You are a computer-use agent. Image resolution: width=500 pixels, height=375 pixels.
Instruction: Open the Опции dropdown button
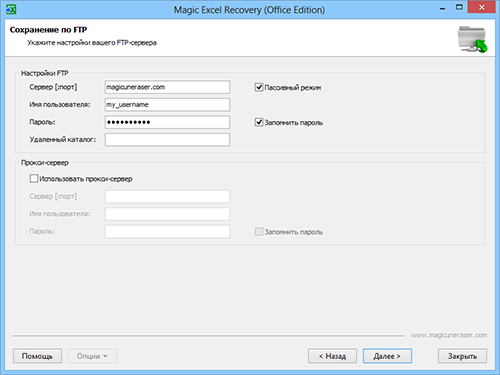click(92, 356)
